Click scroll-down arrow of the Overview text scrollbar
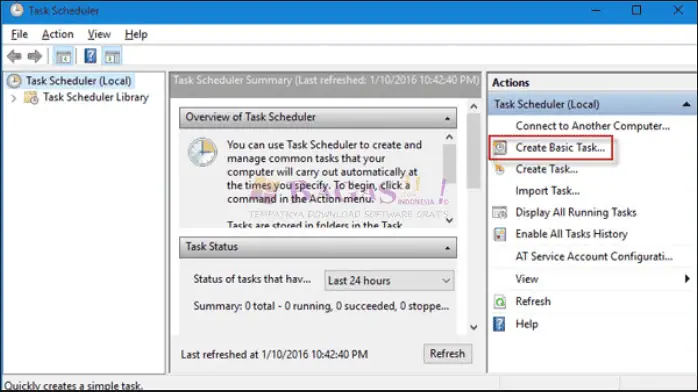Screen dimensions: 698x392 pos(450,220)
